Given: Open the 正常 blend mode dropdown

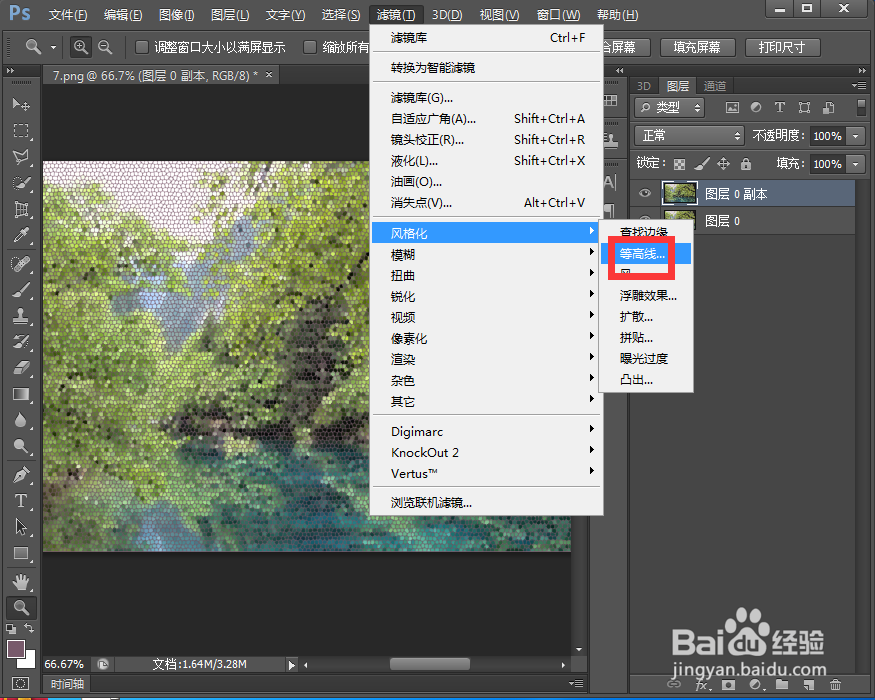Looking at the screenshot, I should [688, 134].
